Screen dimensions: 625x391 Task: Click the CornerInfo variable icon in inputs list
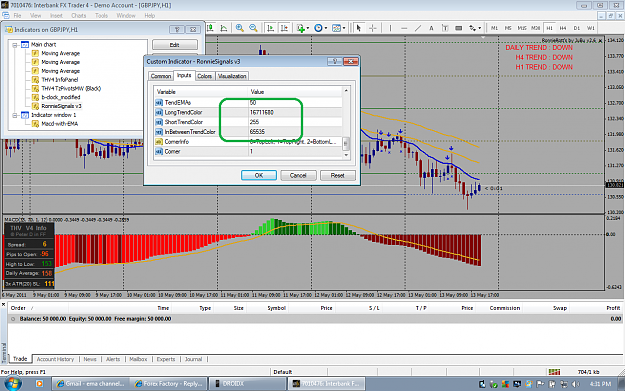tap(159, 142)
